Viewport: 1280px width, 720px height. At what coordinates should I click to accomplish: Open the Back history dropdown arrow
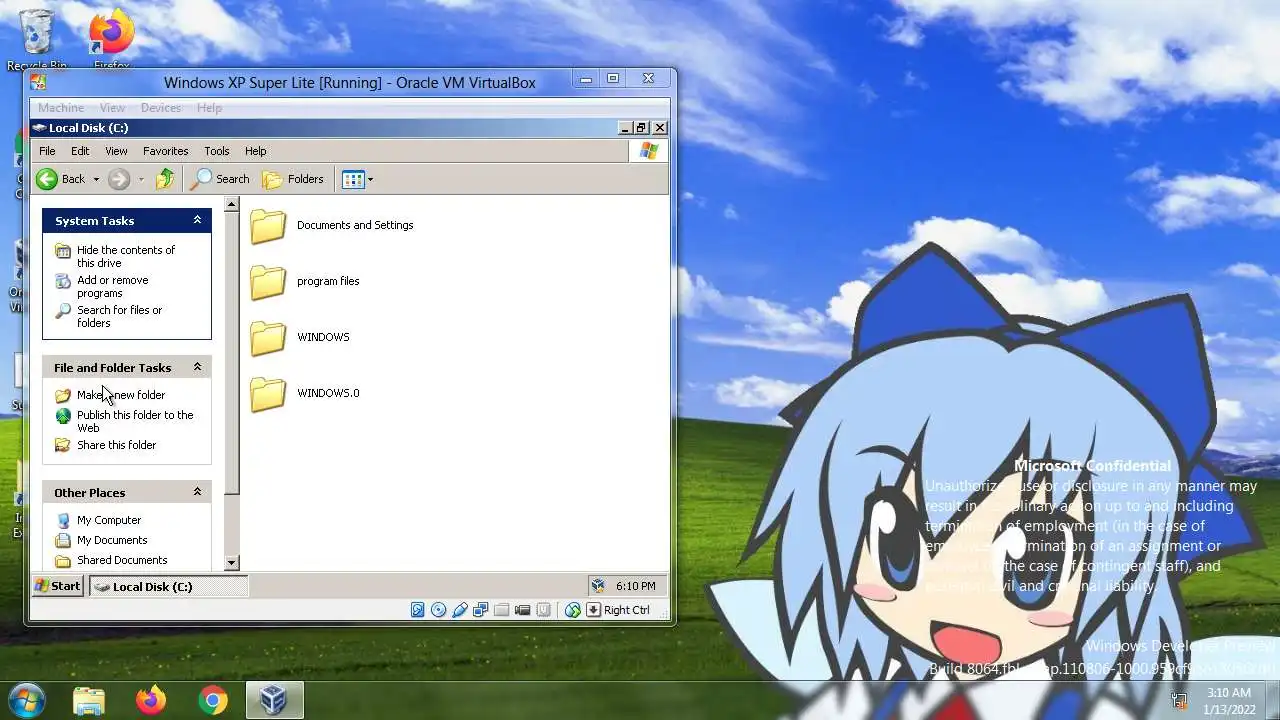[x=96, y=180]
